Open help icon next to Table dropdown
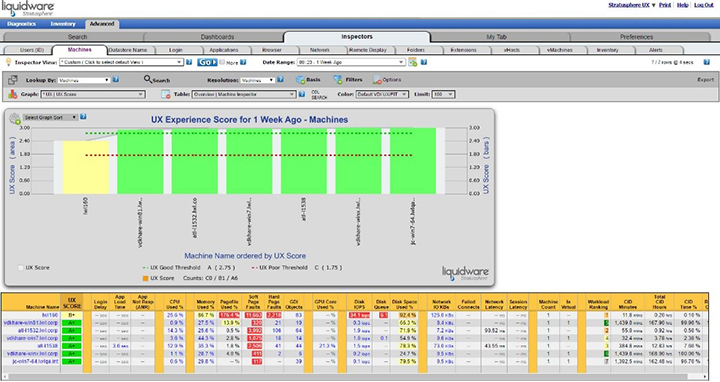 pos(302,94)
